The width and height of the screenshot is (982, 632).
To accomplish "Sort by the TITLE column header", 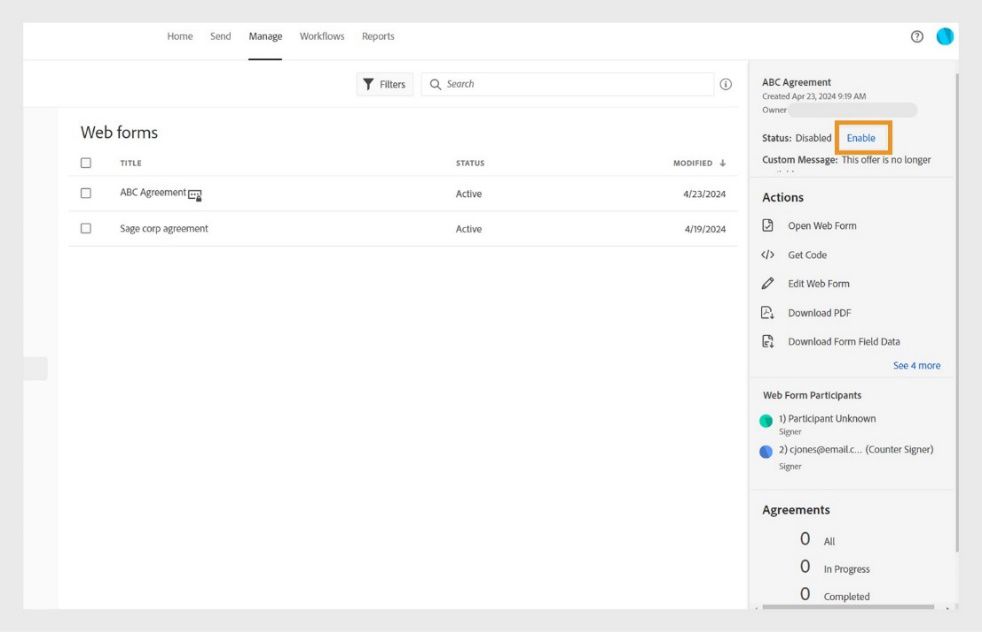I will [x=131, y=163].
